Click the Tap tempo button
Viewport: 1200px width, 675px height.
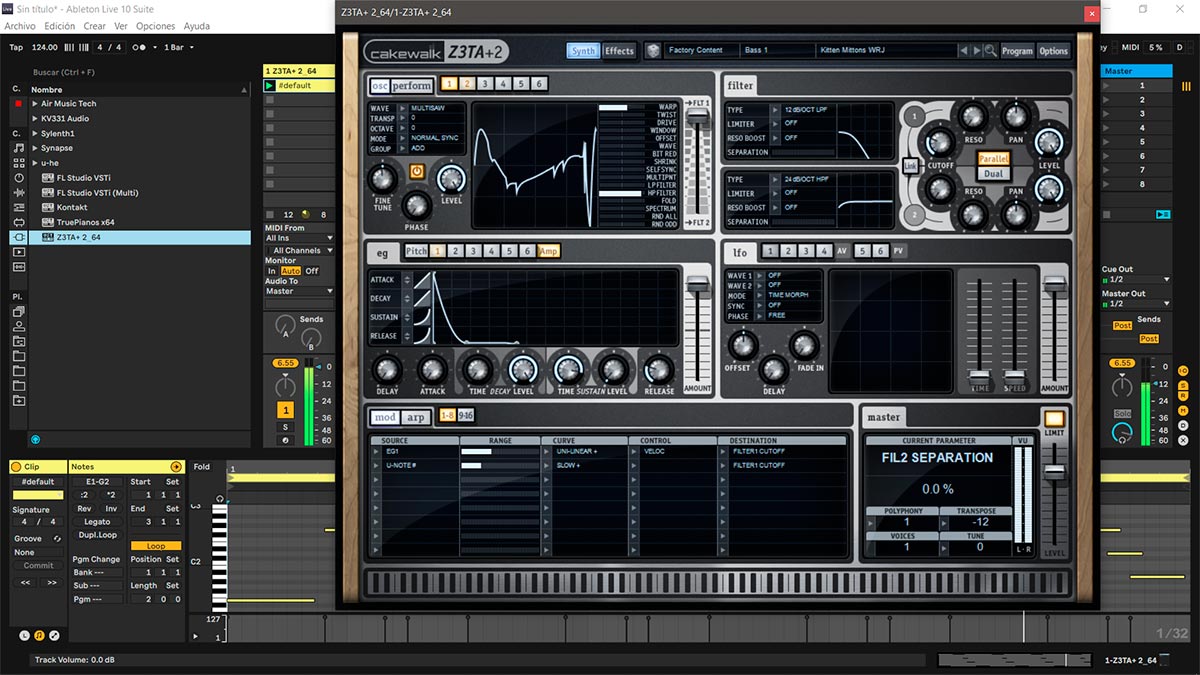tap(16, 47)
